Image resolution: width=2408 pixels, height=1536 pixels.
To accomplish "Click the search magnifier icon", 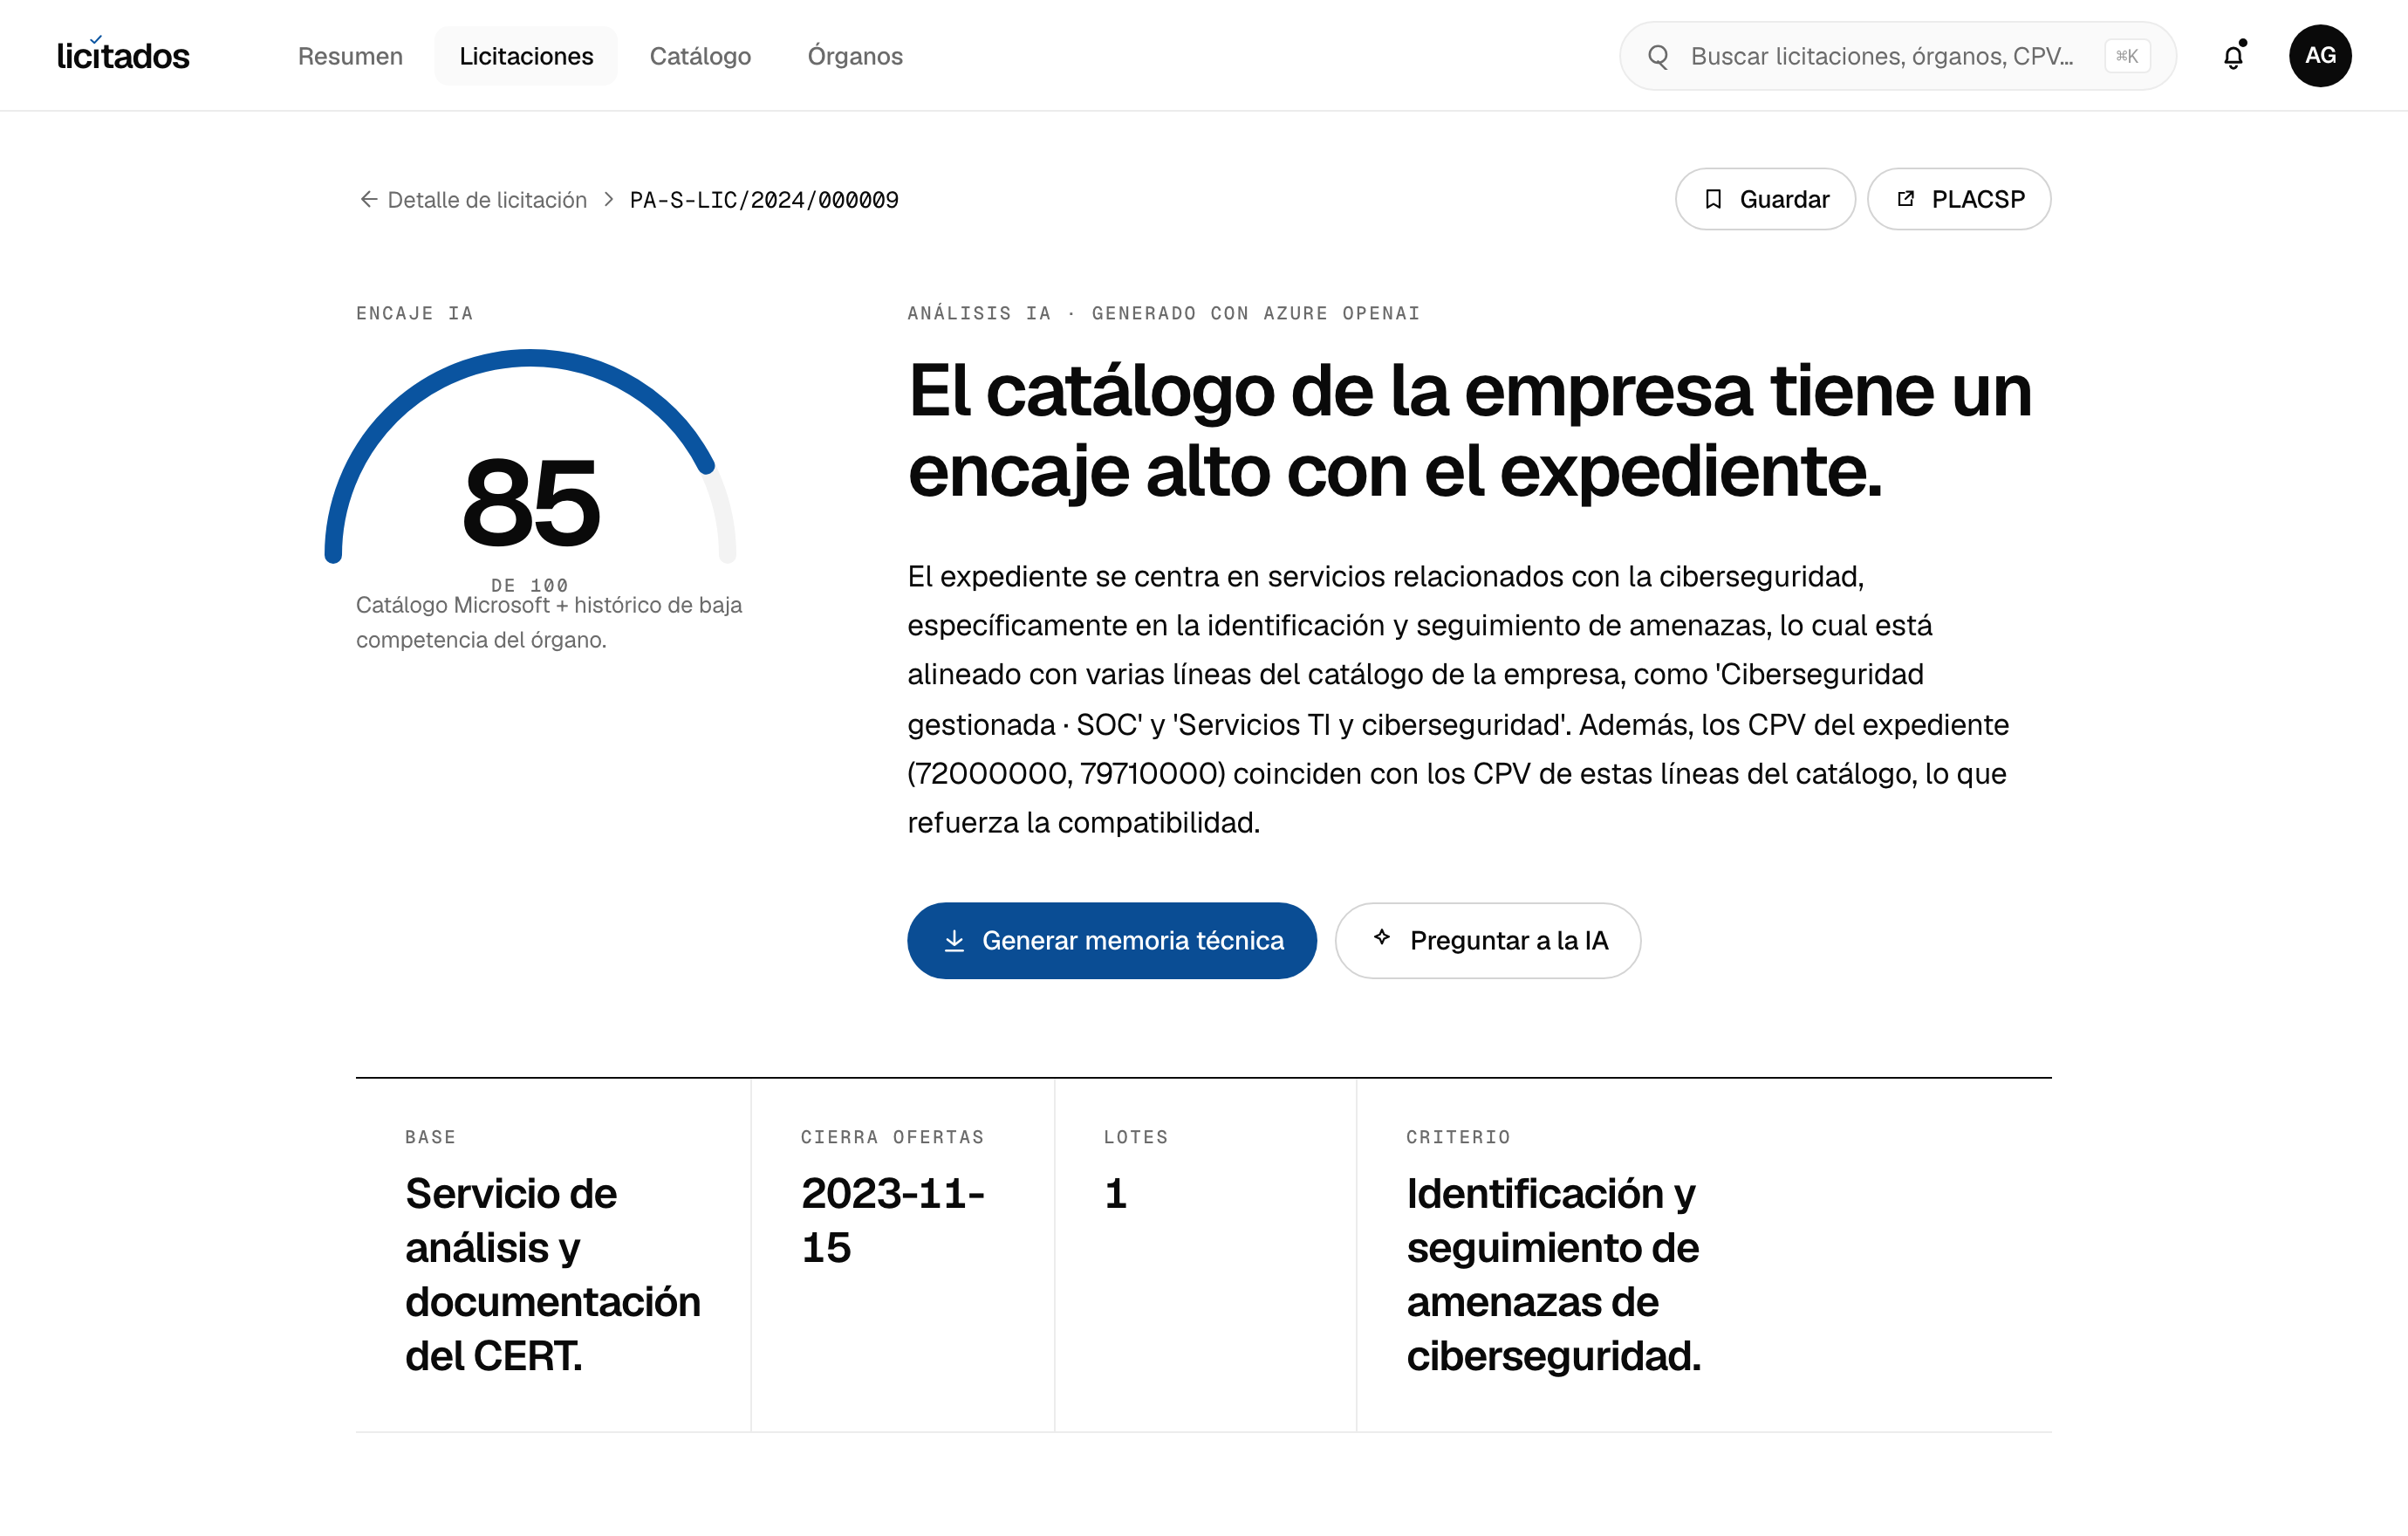I will [x=1657, y=56].
